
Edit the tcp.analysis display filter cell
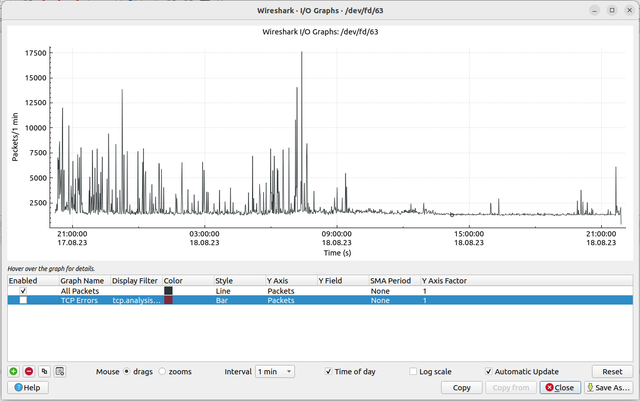[136, 300]
